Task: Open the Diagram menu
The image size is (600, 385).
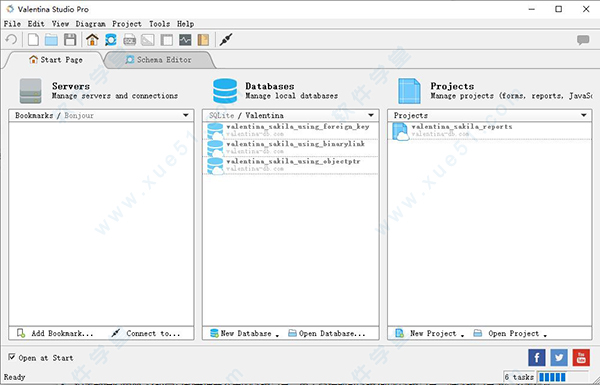Action: tap(90, 24)
